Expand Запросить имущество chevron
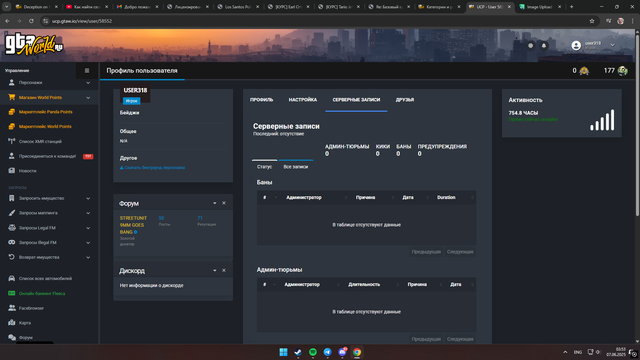Image resolution: width=640 pixels, height=360 pixels. 88,198
